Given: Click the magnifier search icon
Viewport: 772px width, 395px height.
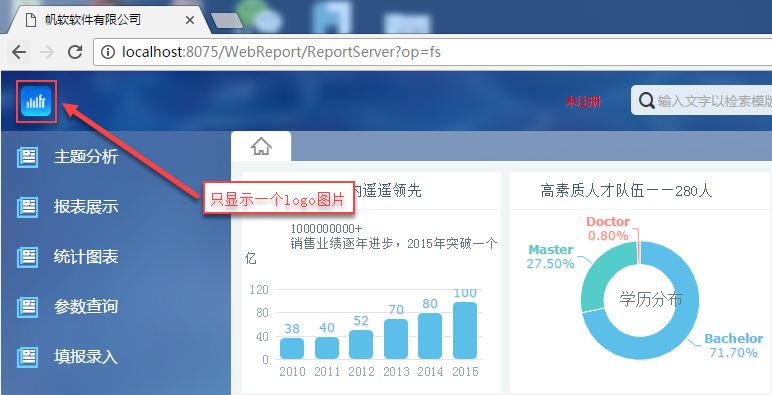Looking at the screenshot, I should [646, 101].
